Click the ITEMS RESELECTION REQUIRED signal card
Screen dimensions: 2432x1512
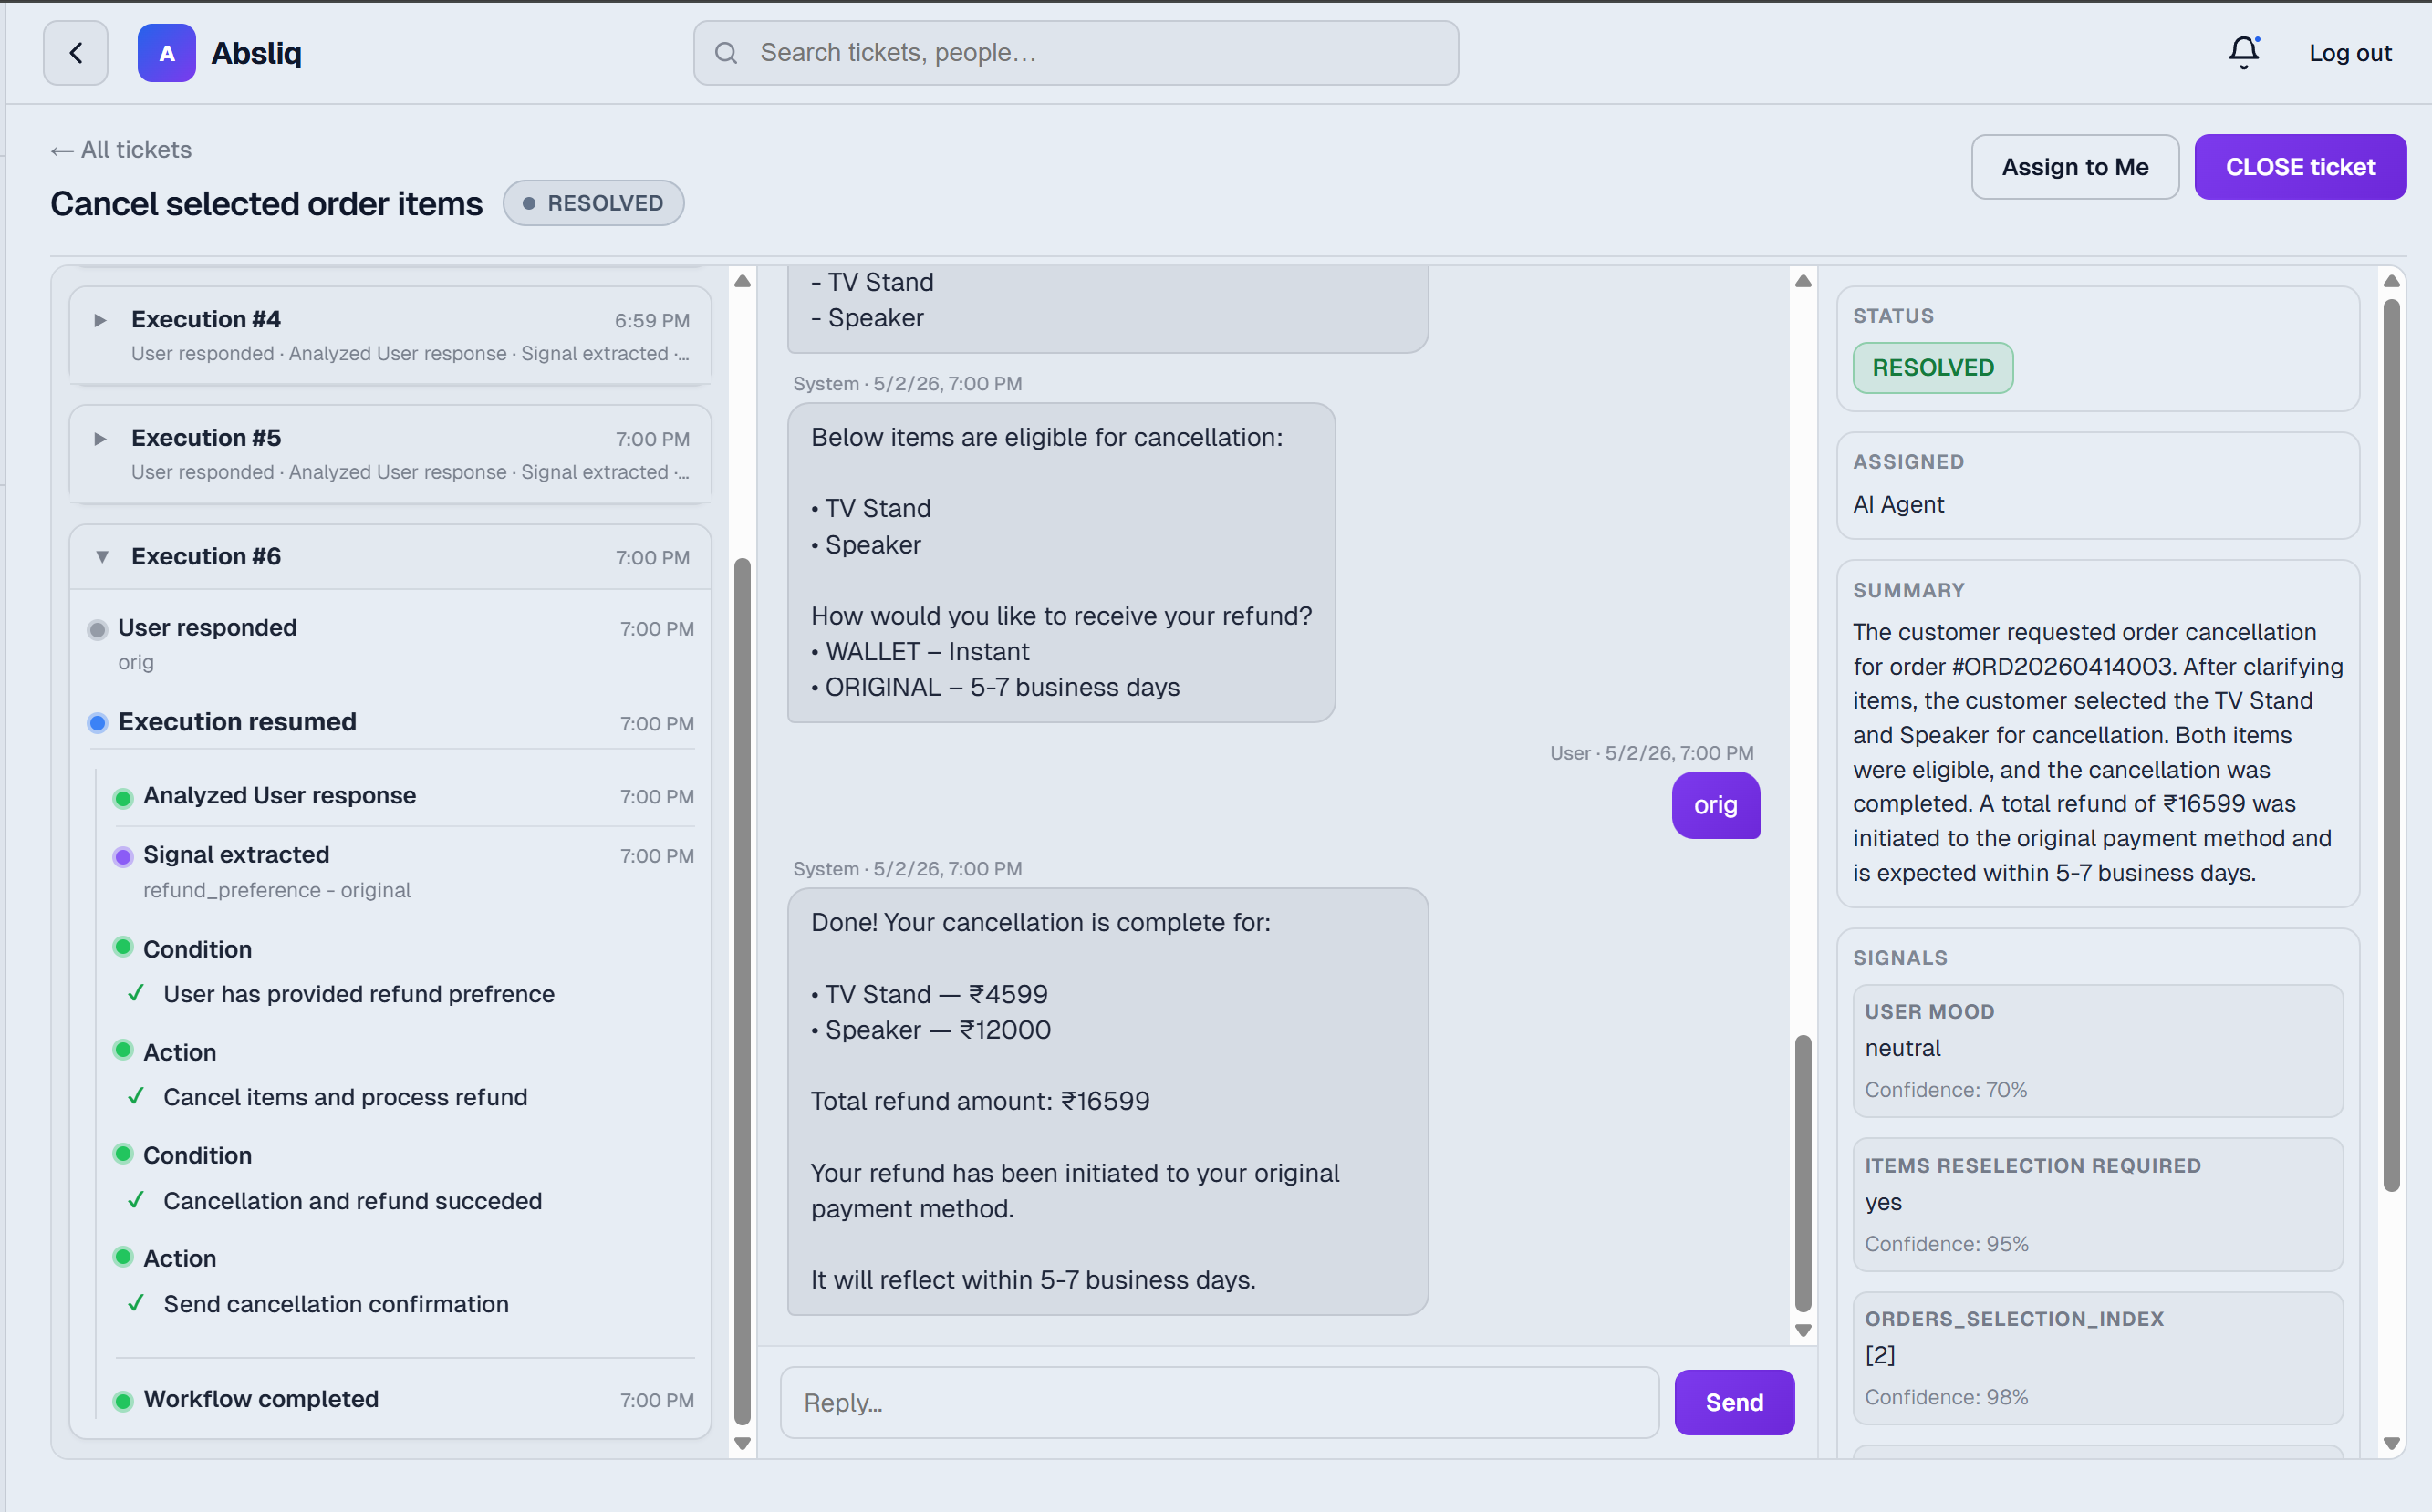pos(2097,1205)
